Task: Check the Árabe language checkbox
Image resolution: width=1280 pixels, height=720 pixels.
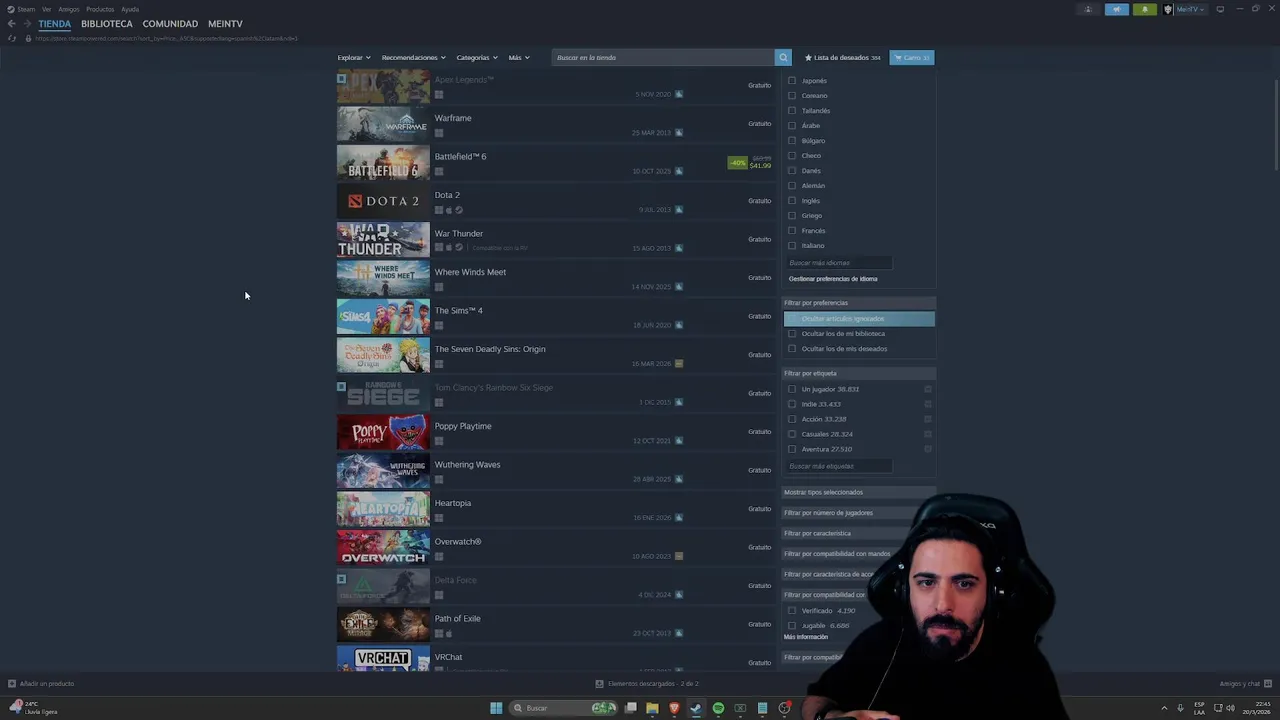Action: click(x=792, y=126)
